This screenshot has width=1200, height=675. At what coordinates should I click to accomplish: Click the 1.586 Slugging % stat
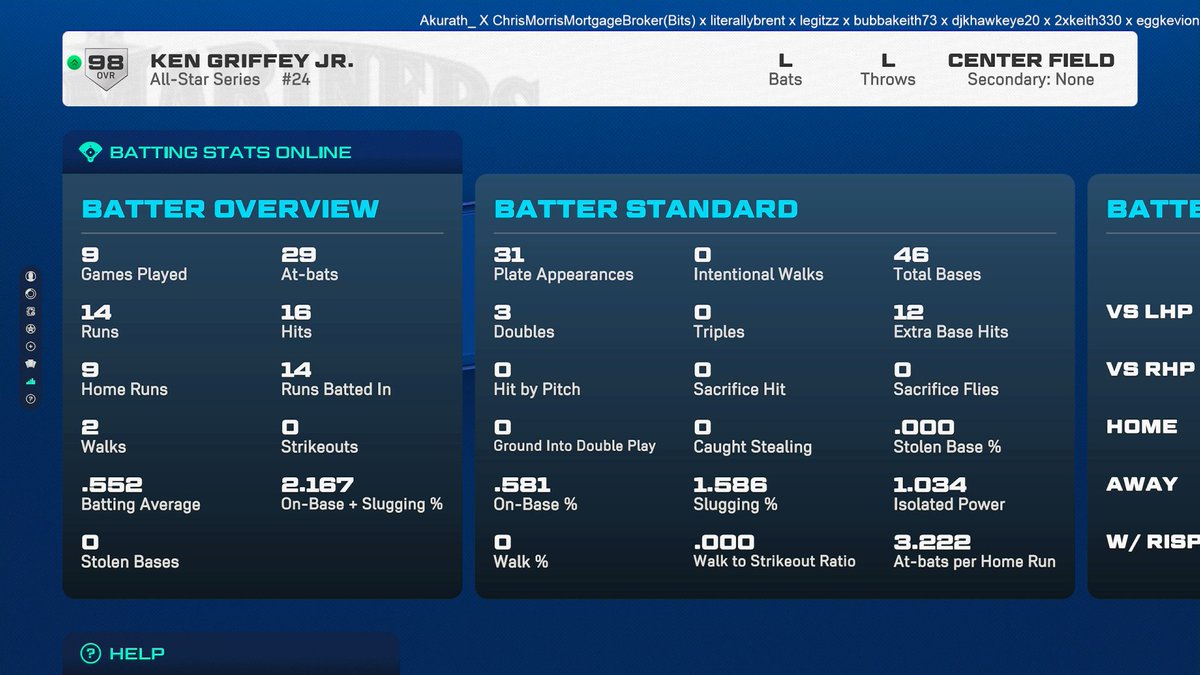(736, 494)
